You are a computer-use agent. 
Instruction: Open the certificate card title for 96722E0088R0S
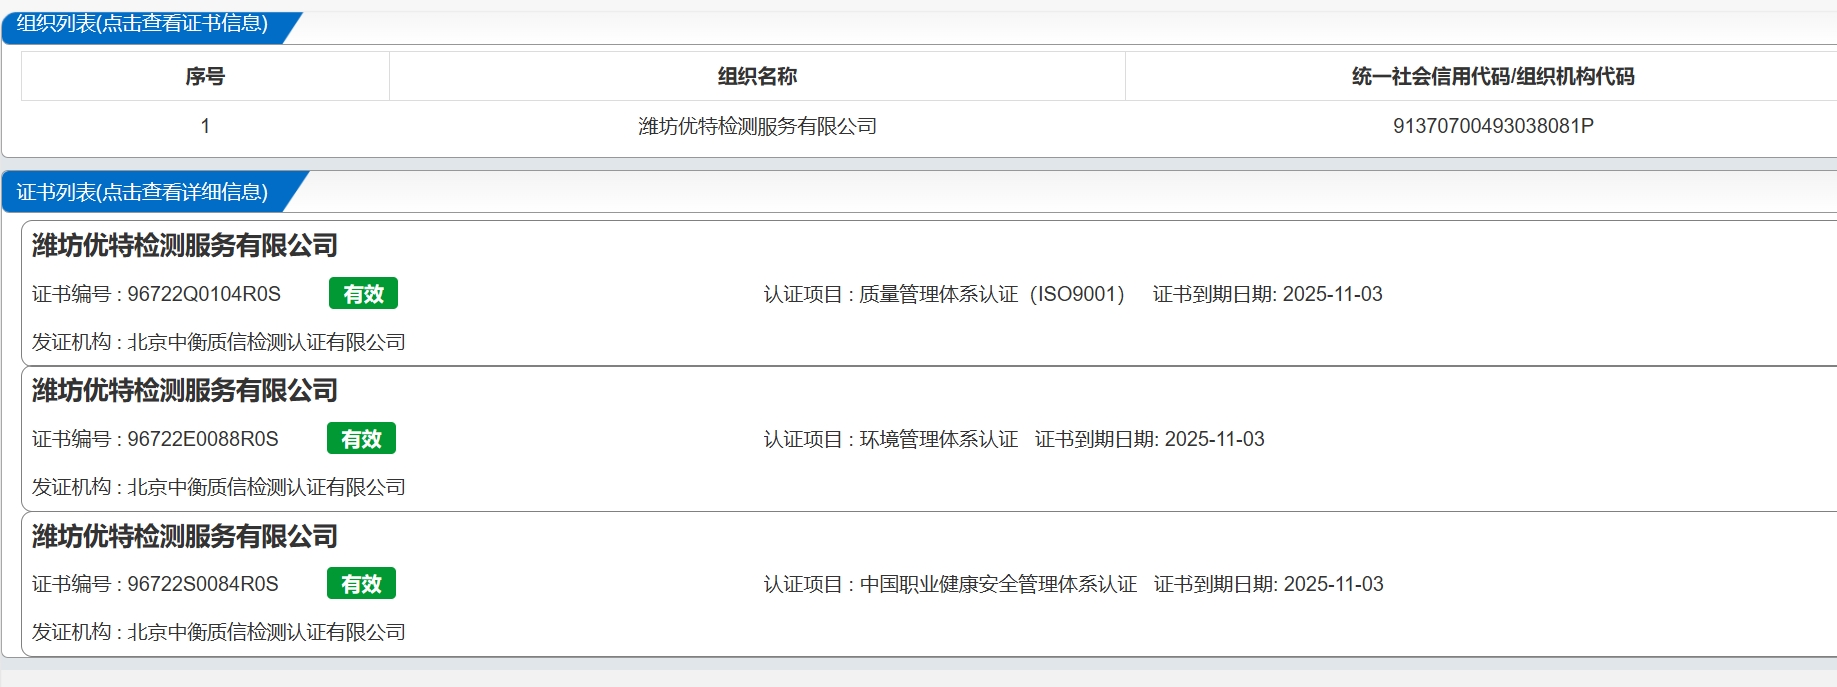pos(185,390)
